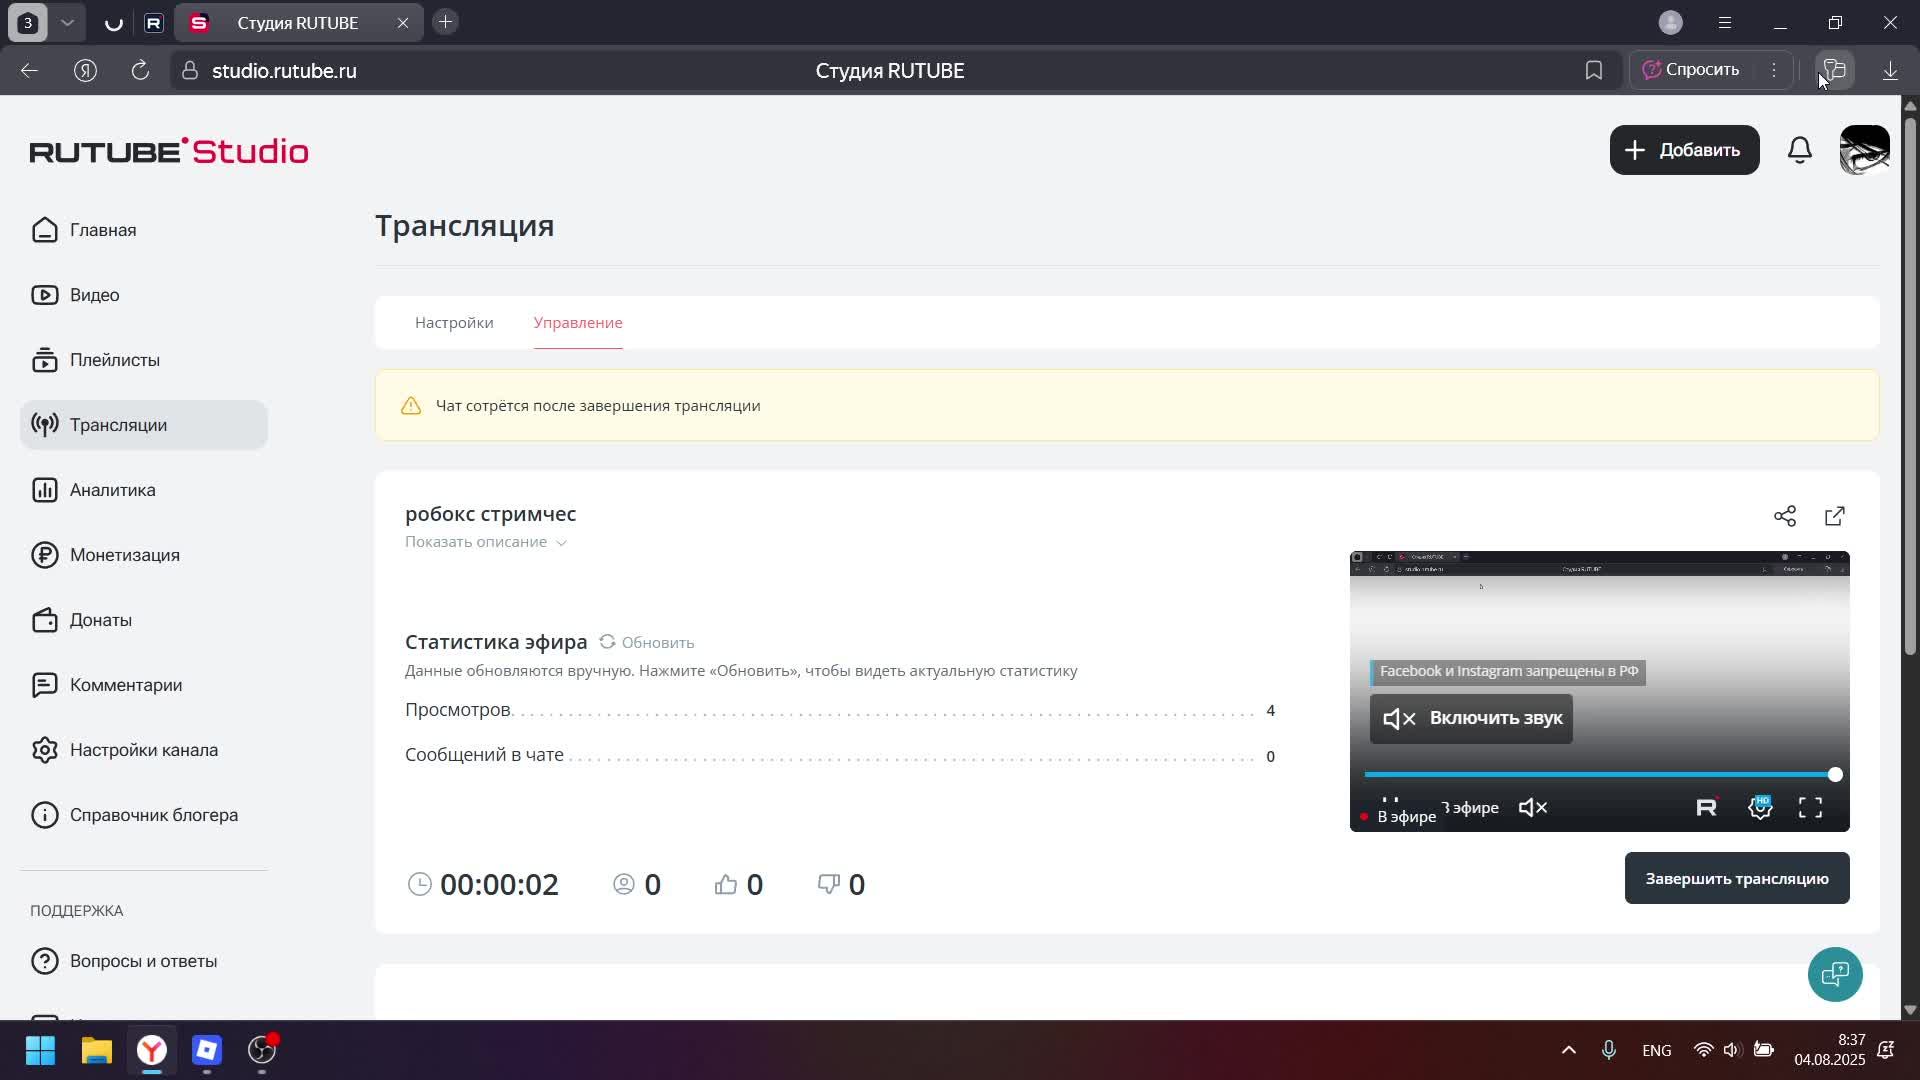Viewport: 1920px width, 1080px height.
Task: Enter fullscreen in the stream preview player
Action: 1810,807
